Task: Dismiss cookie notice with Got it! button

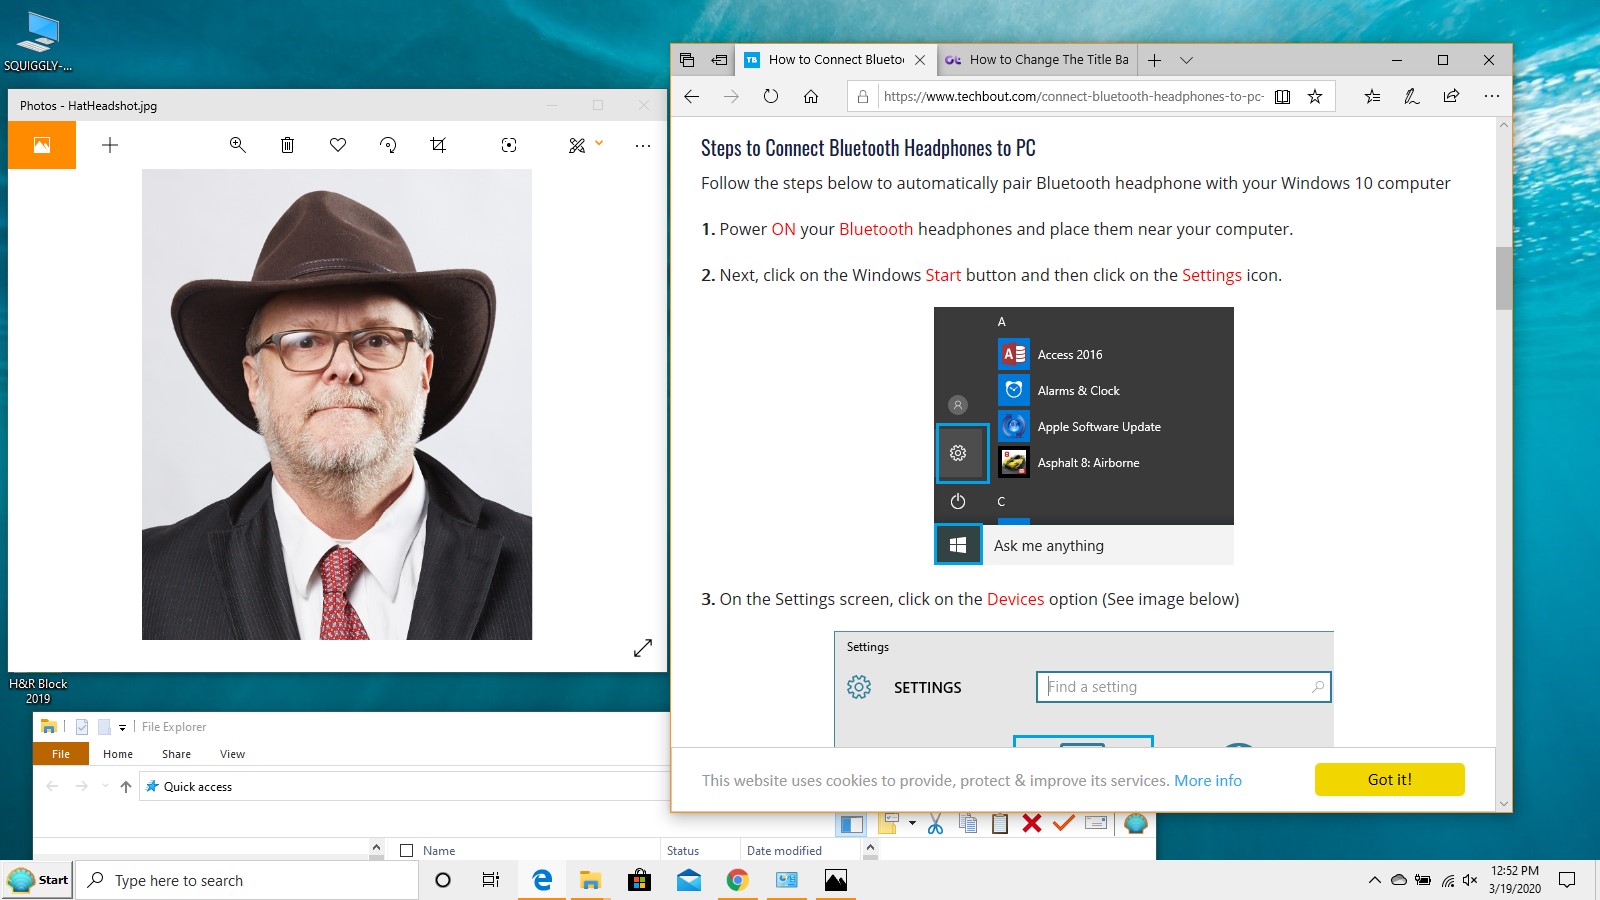Action: (1390, 780)
